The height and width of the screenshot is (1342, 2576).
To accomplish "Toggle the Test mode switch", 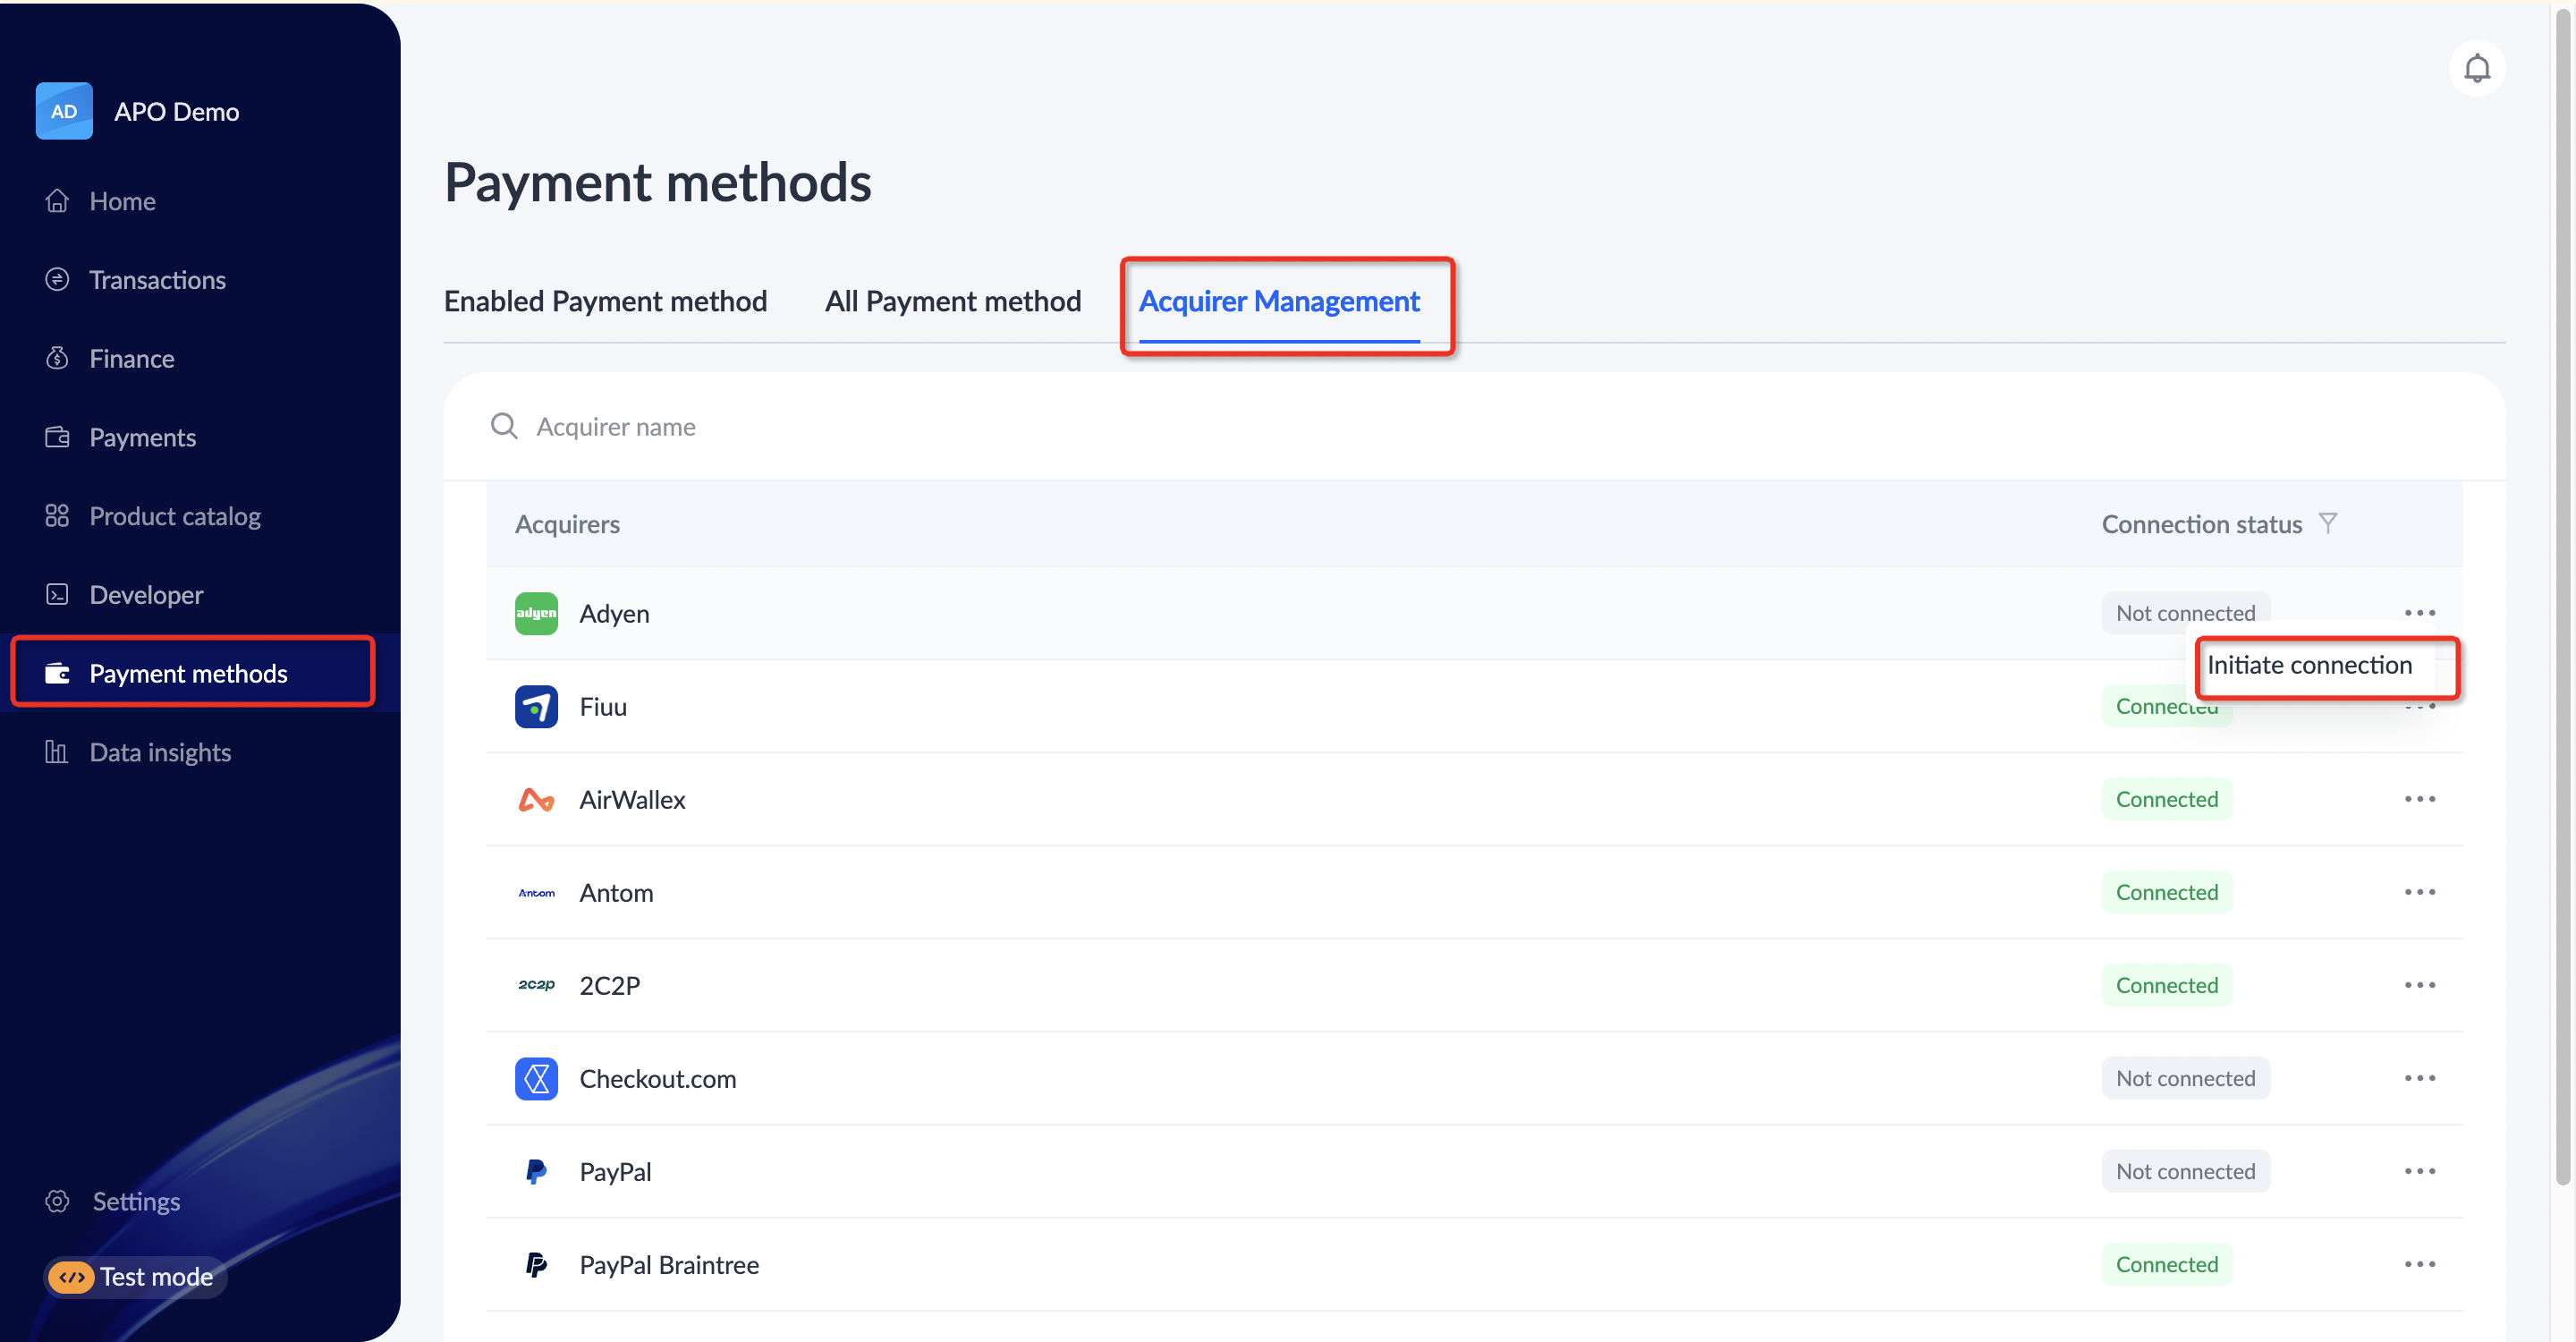I will (x=71, y=1276).
